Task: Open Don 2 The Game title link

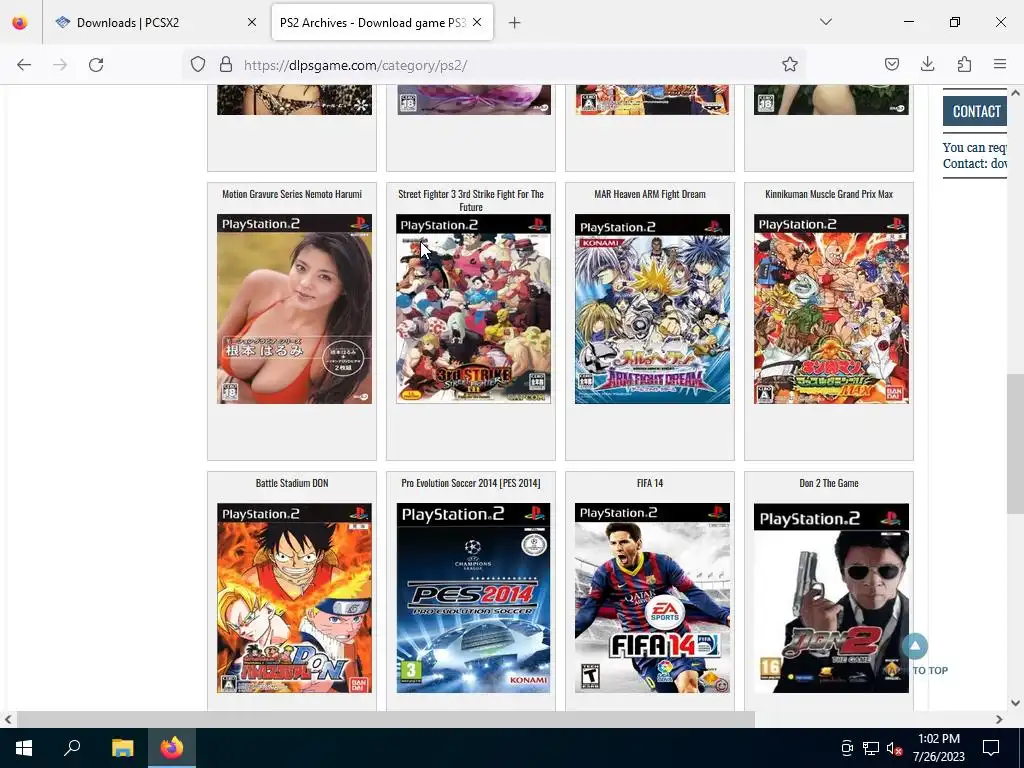Action: coord(829,483)
